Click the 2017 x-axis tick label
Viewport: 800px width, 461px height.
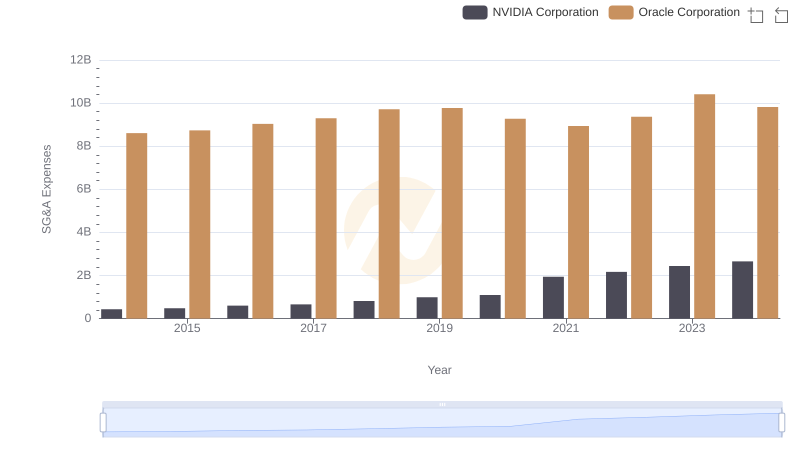(313, 328)
